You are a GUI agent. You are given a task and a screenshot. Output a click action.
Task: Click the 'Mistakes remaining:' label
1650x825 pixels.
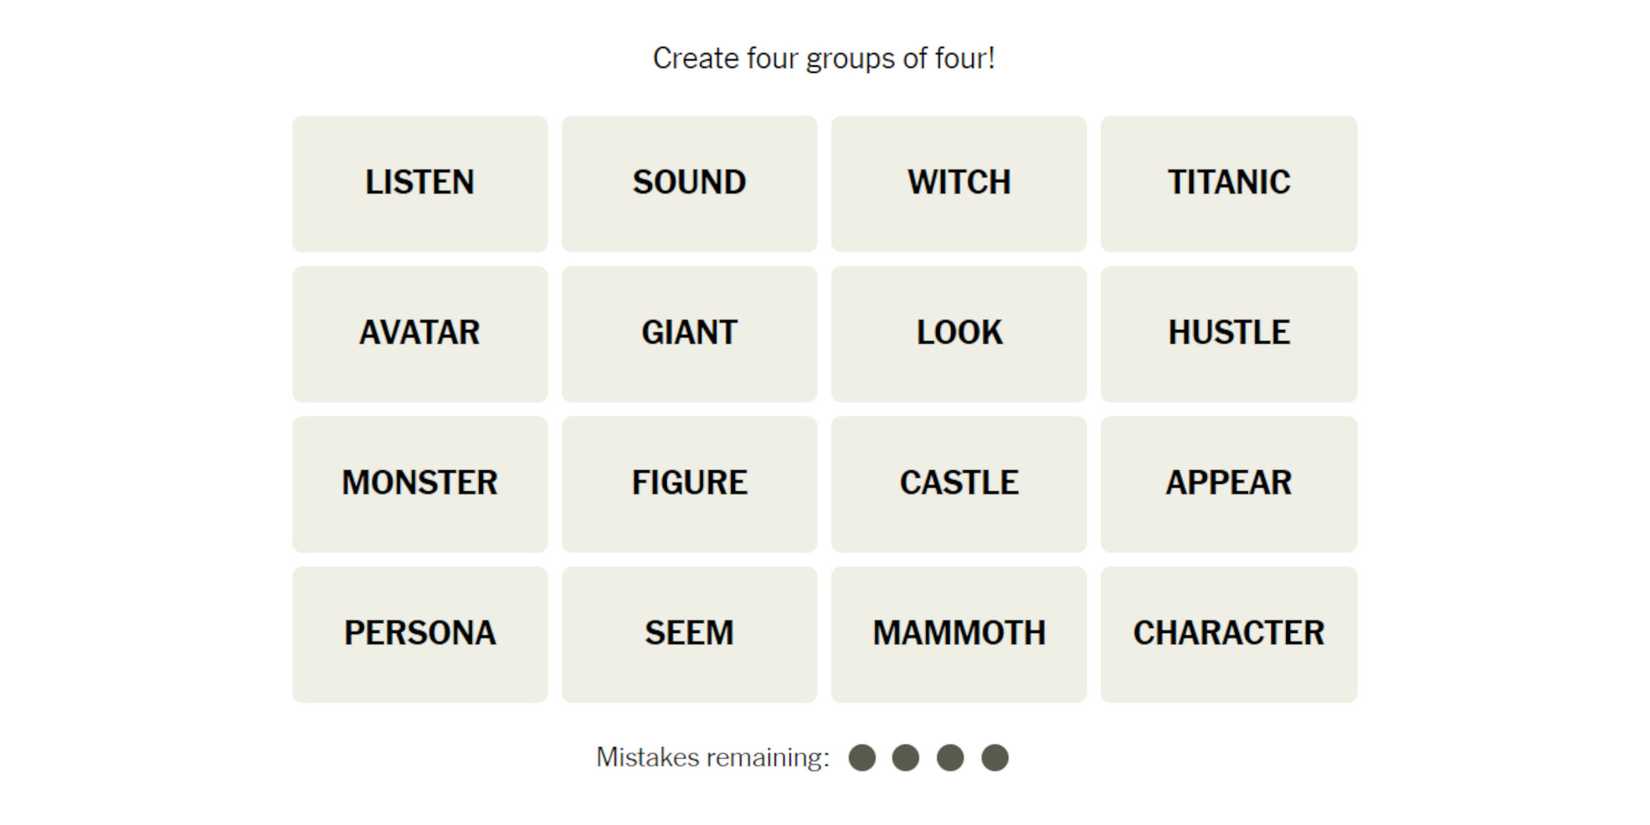(x=712, y=758)
